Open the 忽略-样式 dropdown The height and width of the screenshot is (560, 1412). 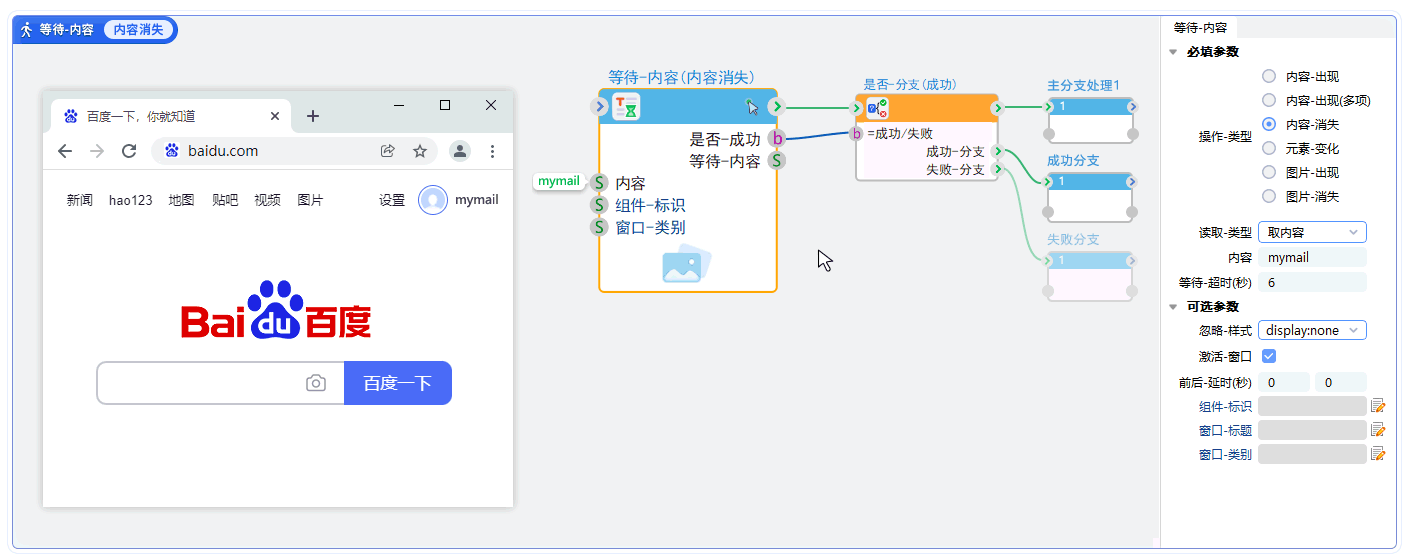click(1311, 330)
